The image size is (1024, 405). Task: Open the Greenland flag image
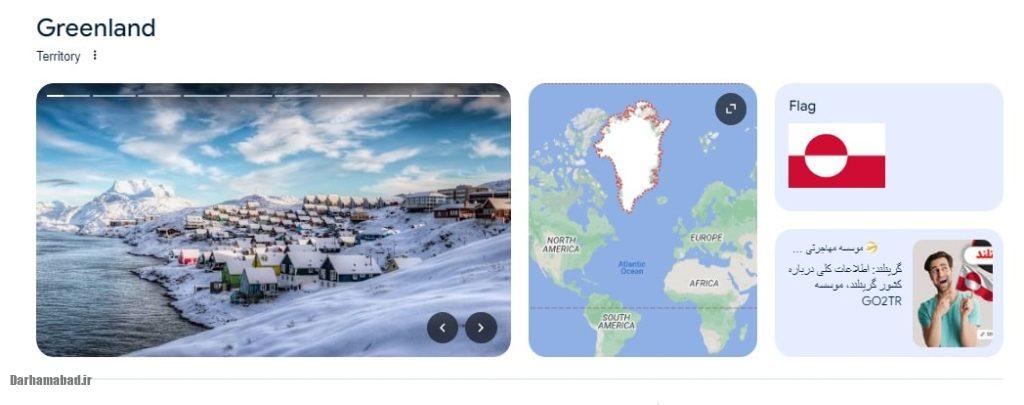[x=837, y=155]
